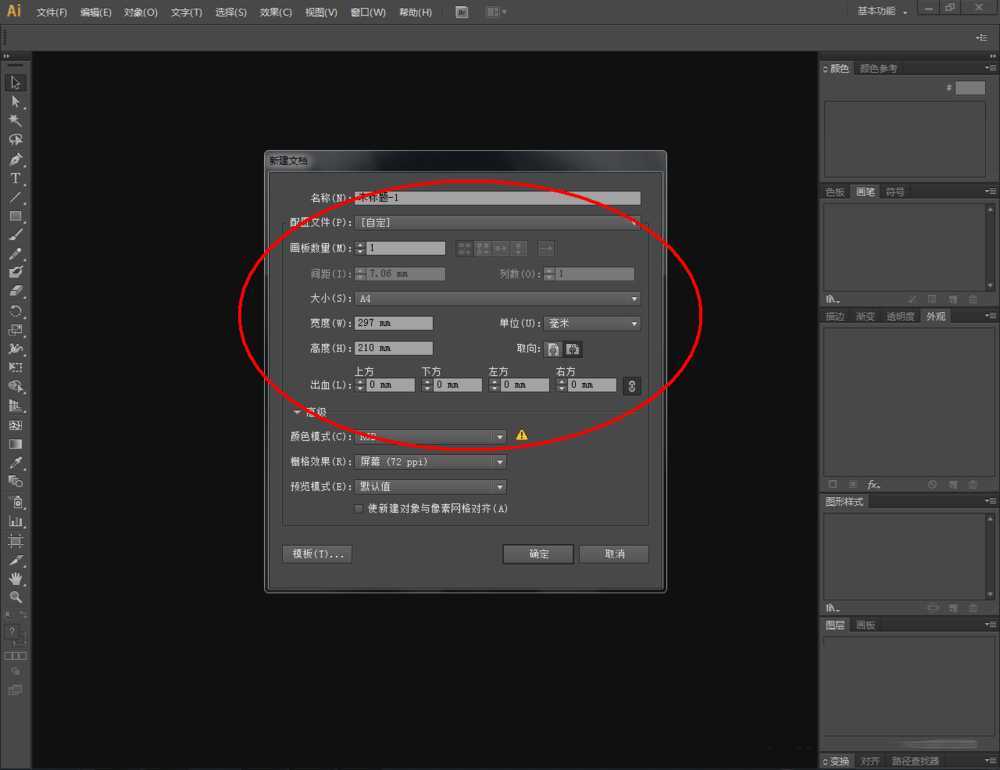Viewport: 1000px width, 770px height.
Task: Open the 单位 dropdown showing 毫米
Action: 591,322
